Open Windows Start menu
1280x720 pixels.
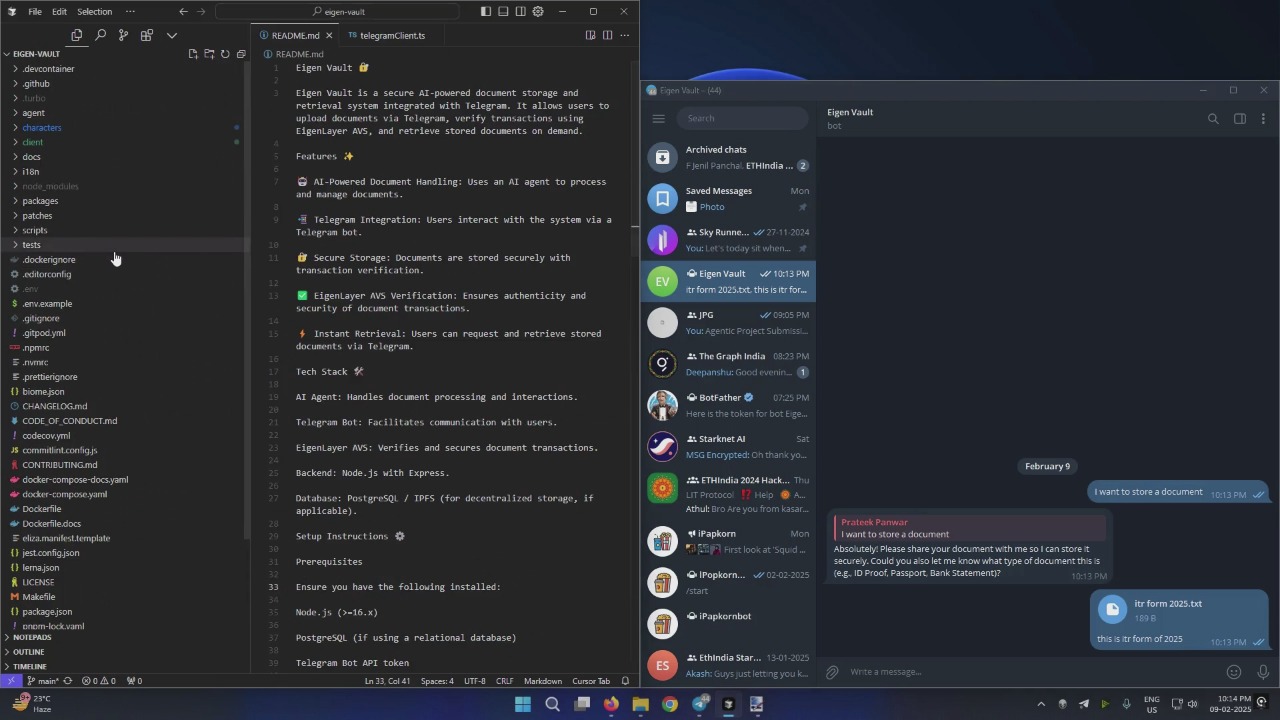coord(522,704)
